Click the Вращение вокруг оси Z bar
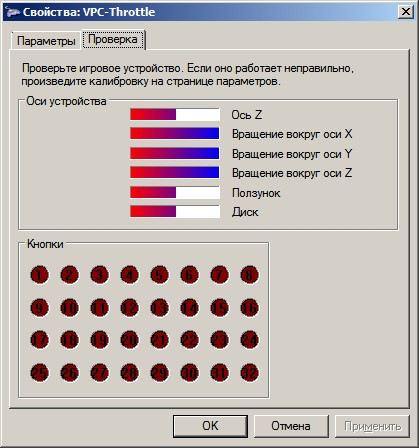419x448 pixels. tap(175, 173)
